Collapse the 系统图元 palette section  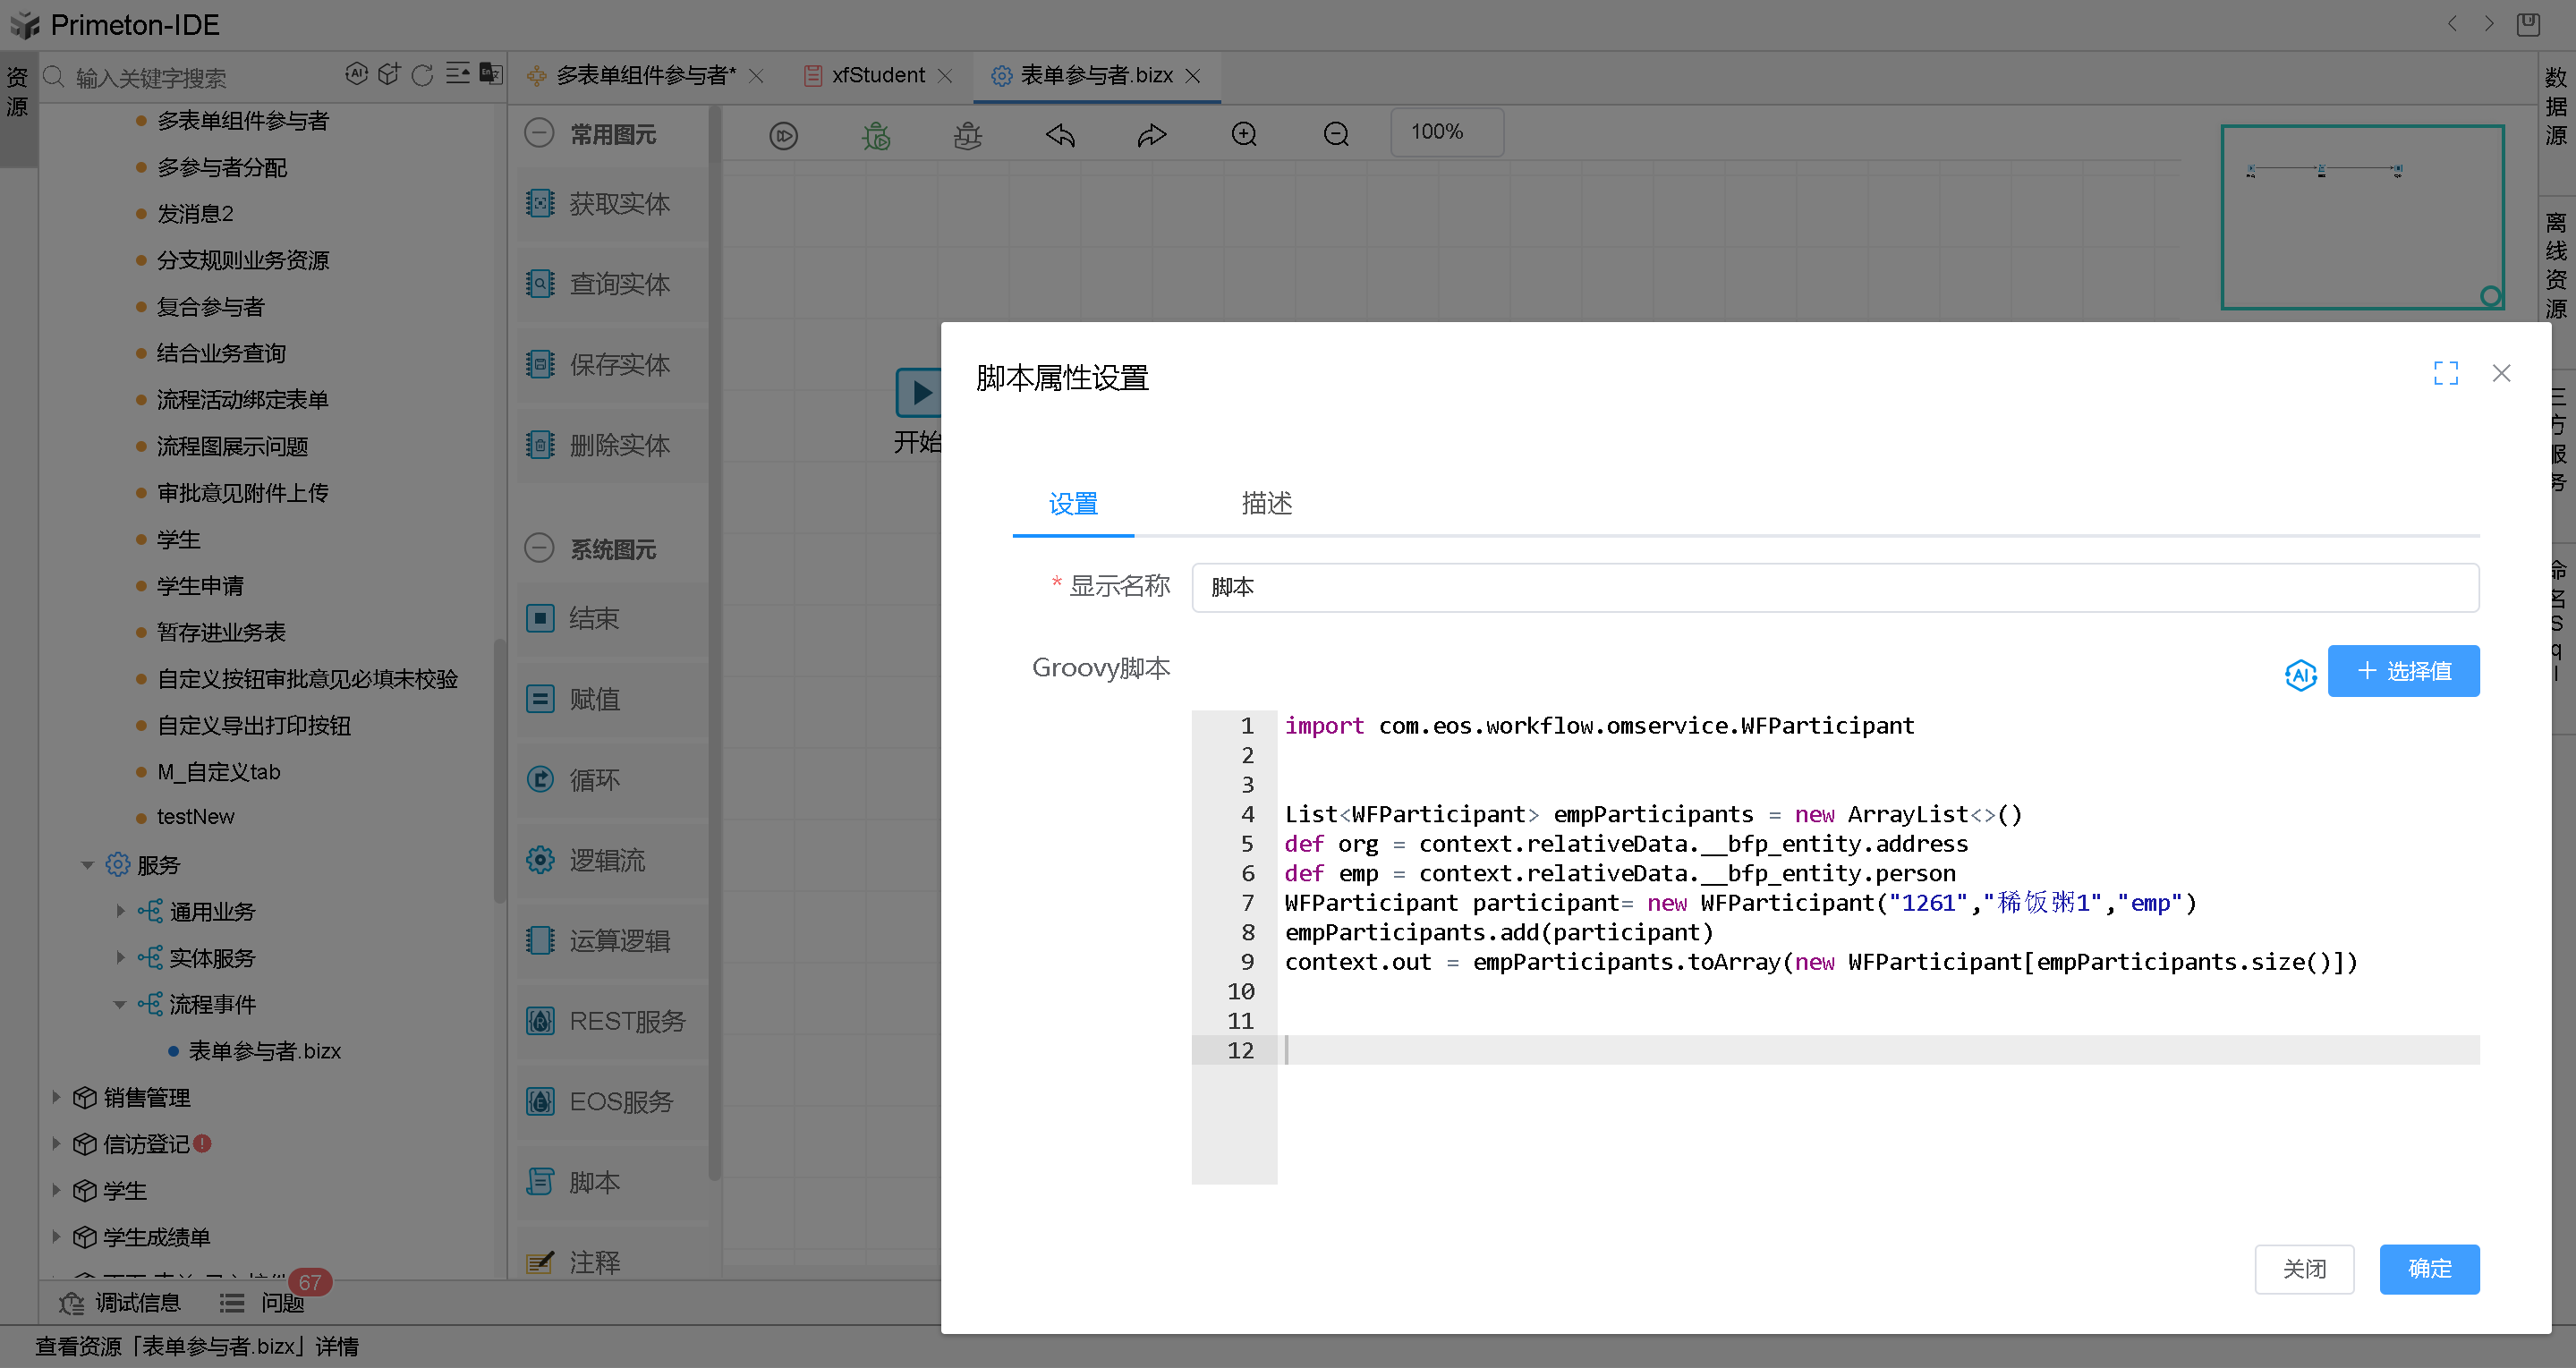coord(539,548)
